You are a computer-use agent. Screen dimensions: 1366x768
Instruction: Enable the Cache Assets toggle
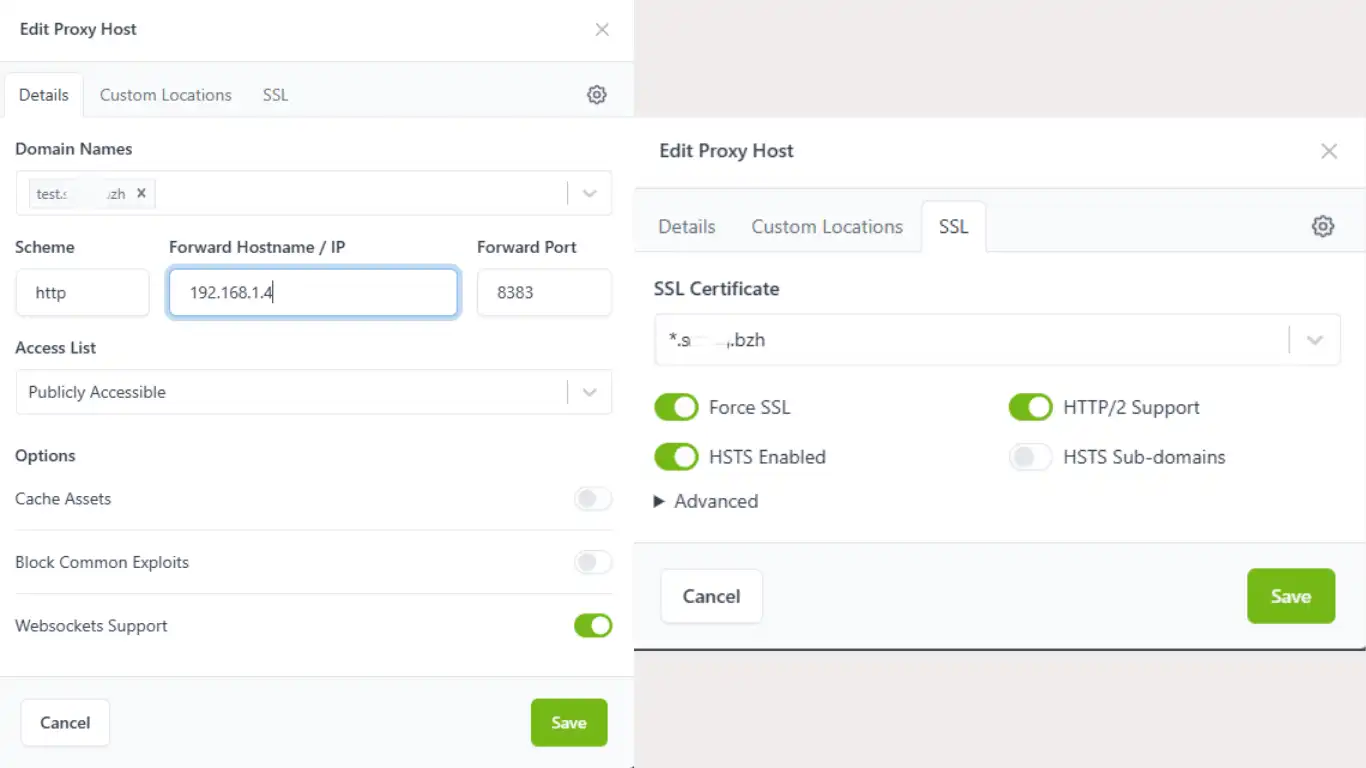[593, 499]
